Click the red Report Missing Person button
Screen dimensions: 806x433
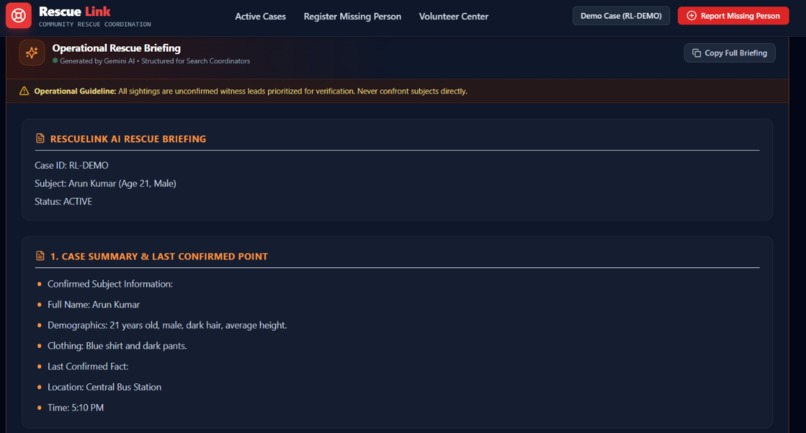coord(733,16)
